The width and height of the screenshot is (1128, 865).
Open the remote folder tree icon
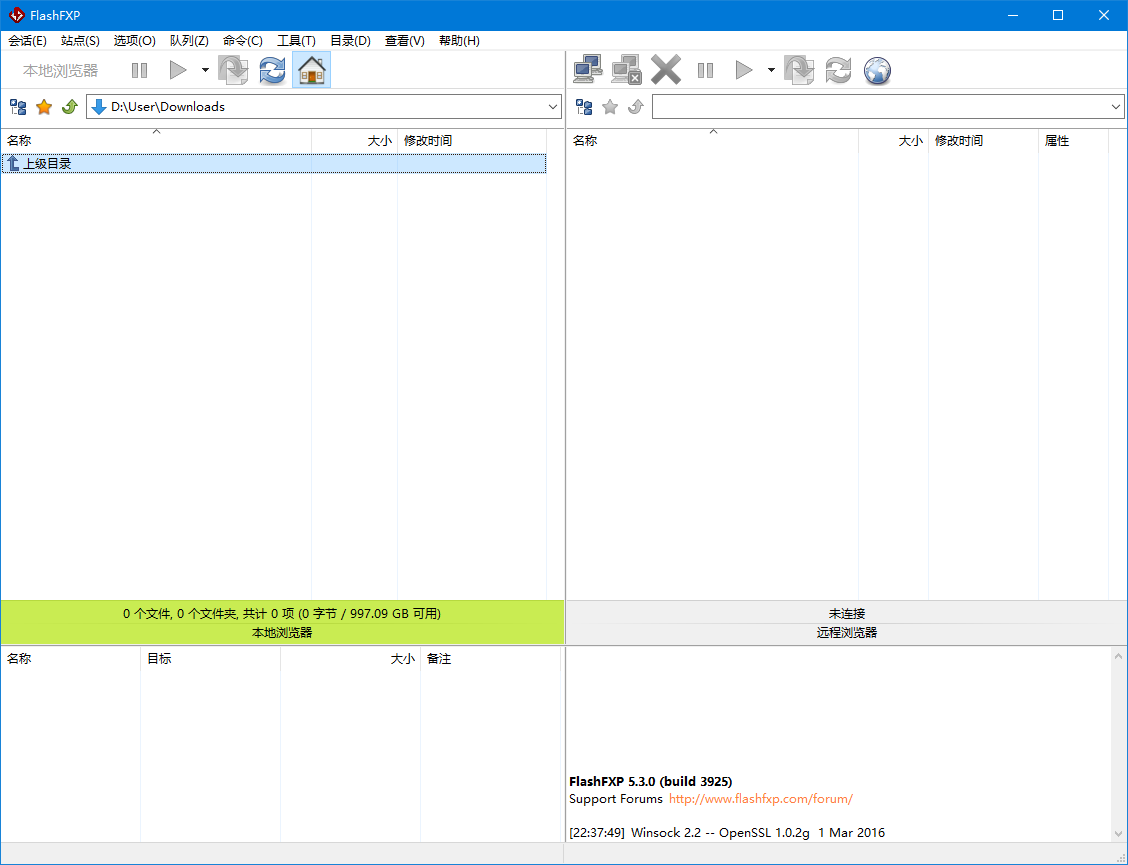pos(584,107)
